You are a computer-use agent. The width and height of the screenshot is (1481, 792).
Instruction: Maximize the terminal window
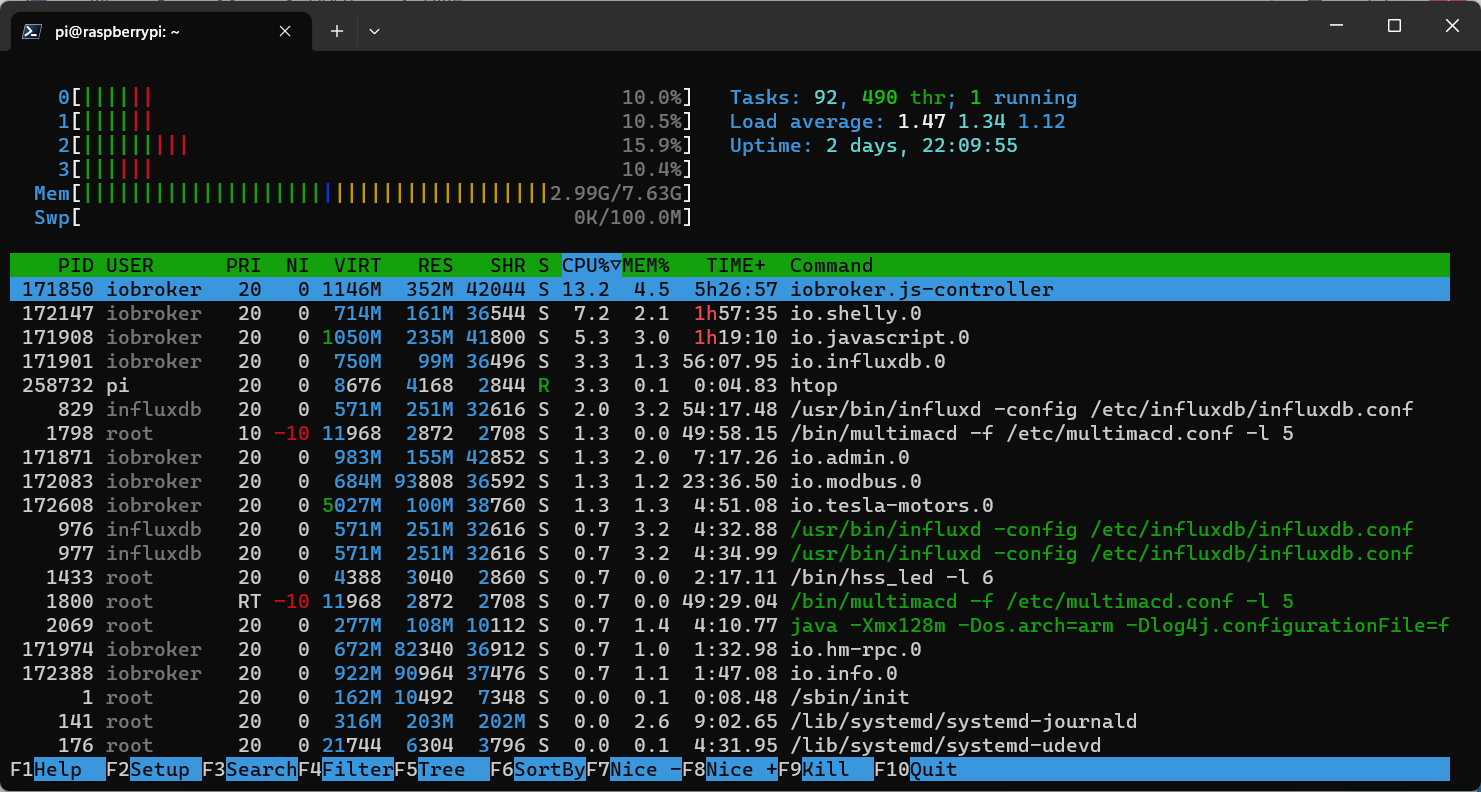[x=1394, y=26]
